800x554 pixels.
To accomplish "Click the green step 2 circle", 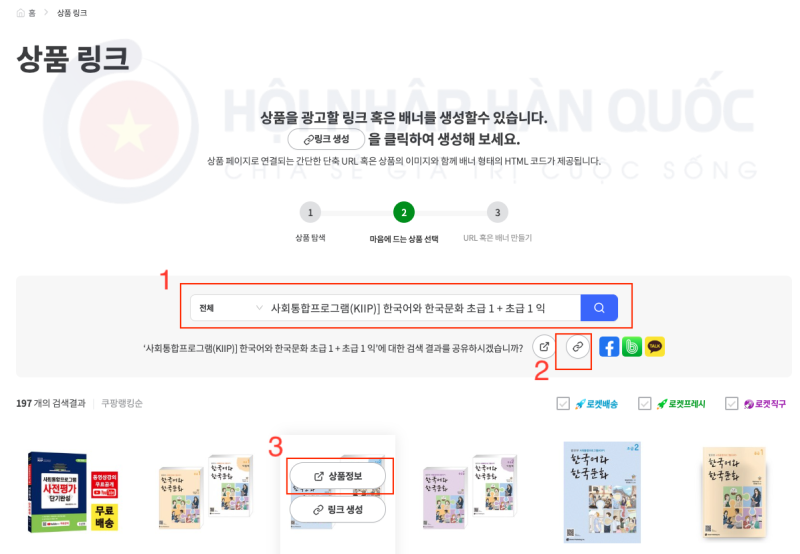I will pos(404,212).
